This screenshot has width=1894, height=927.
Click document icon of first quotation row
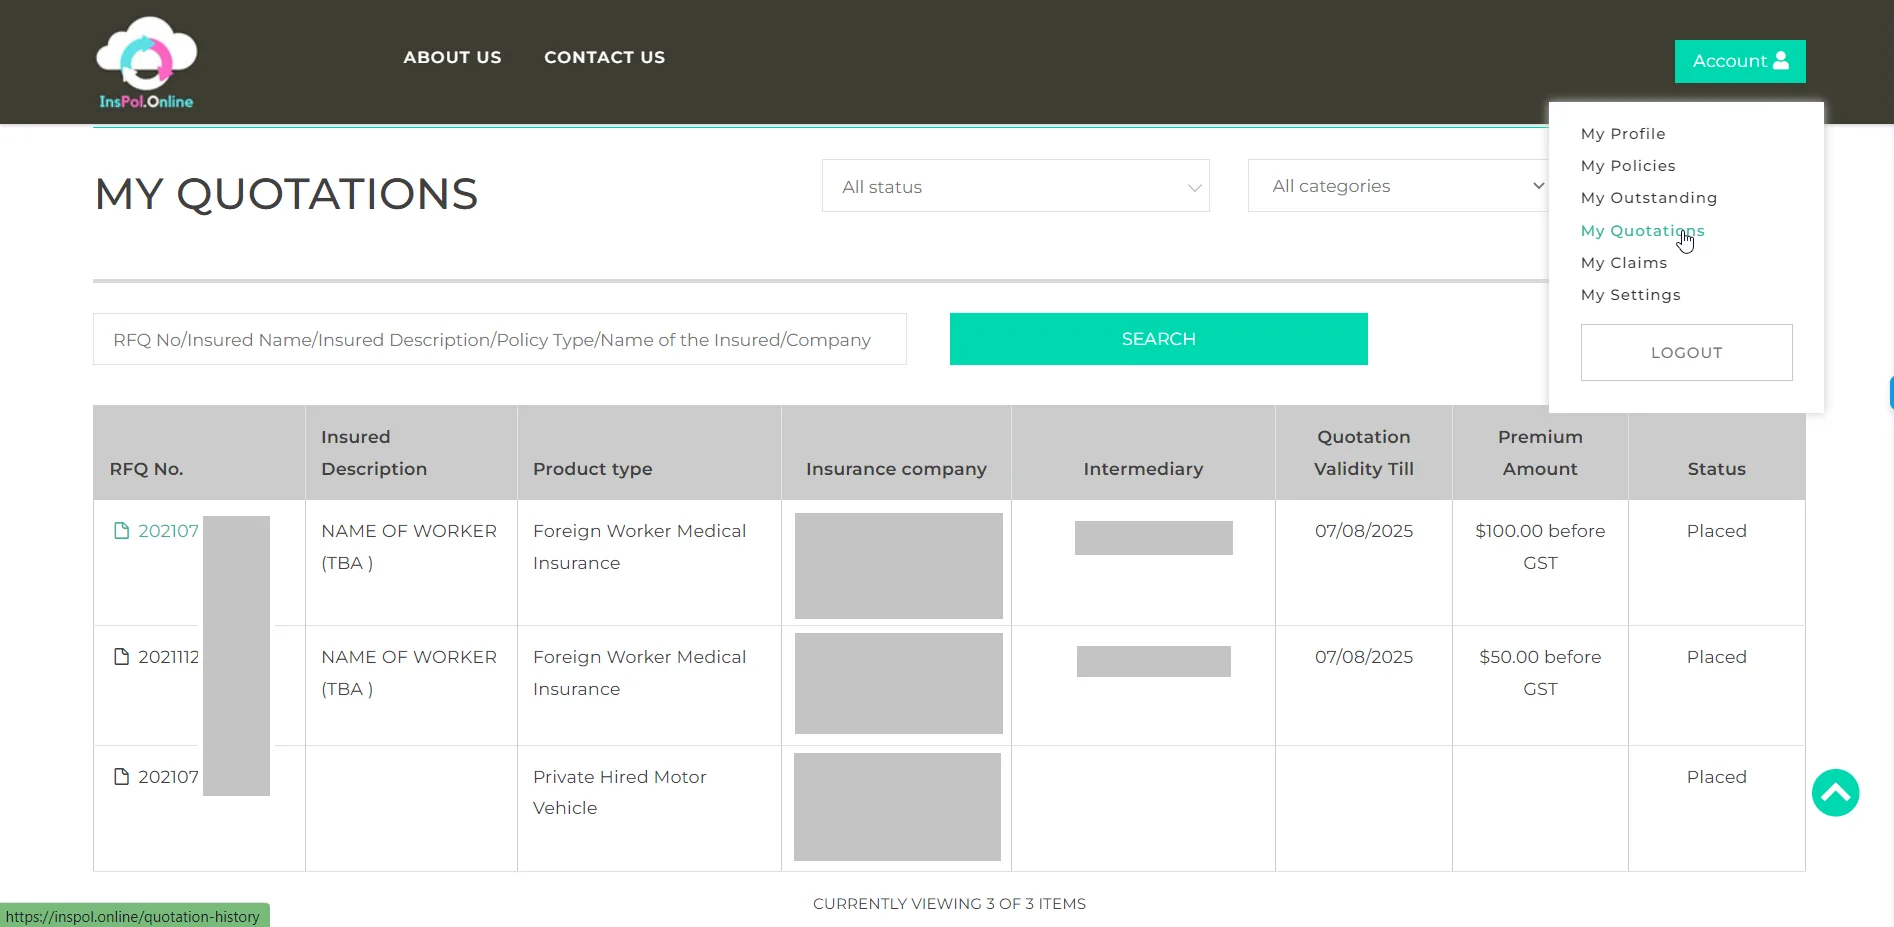(x=122, y=531)
